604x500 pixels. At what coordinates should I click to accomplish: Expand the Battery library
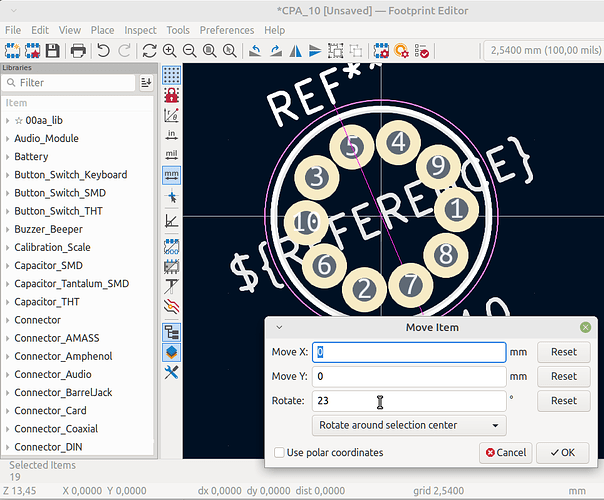(x=7, y=157)
